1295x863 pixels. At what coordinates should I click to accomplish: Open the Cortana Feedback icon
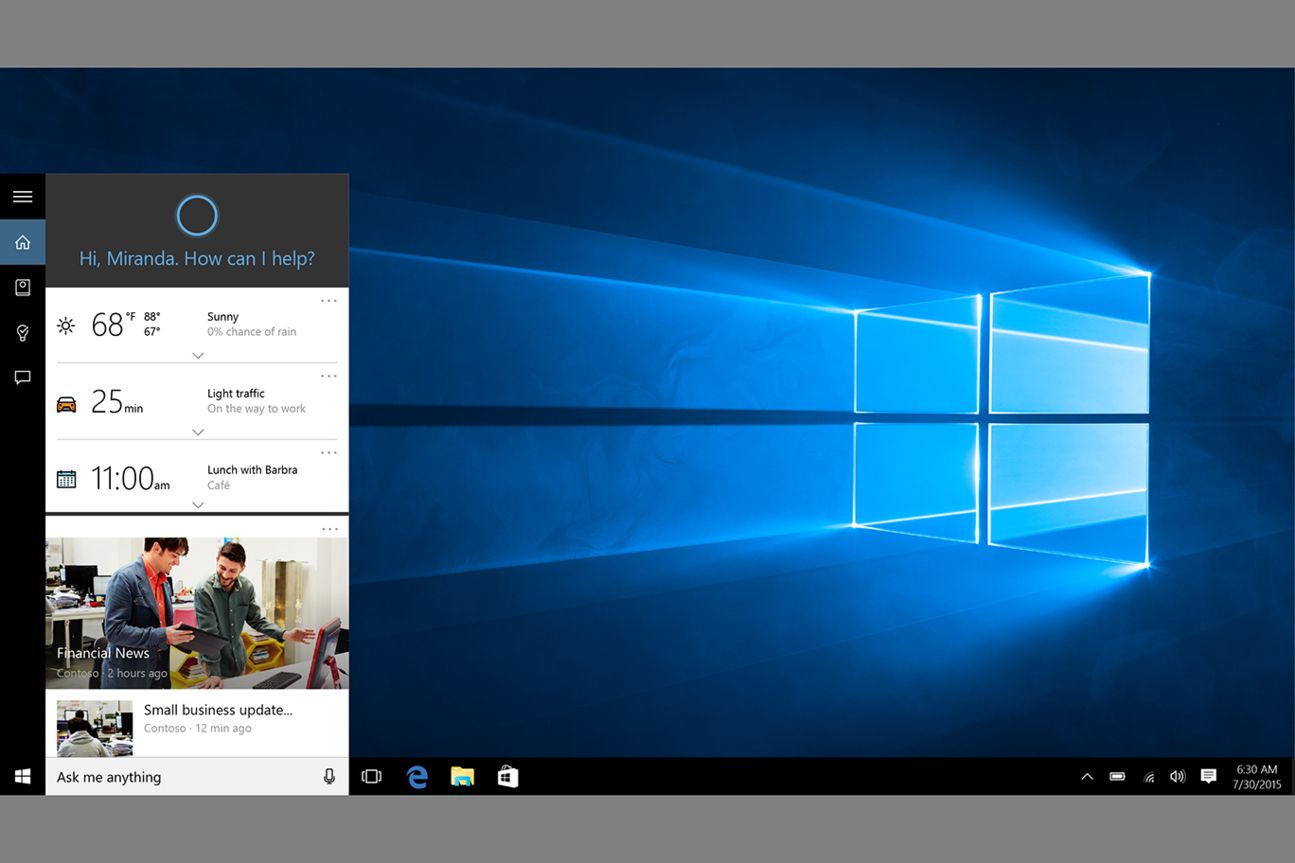coord(22,378)
